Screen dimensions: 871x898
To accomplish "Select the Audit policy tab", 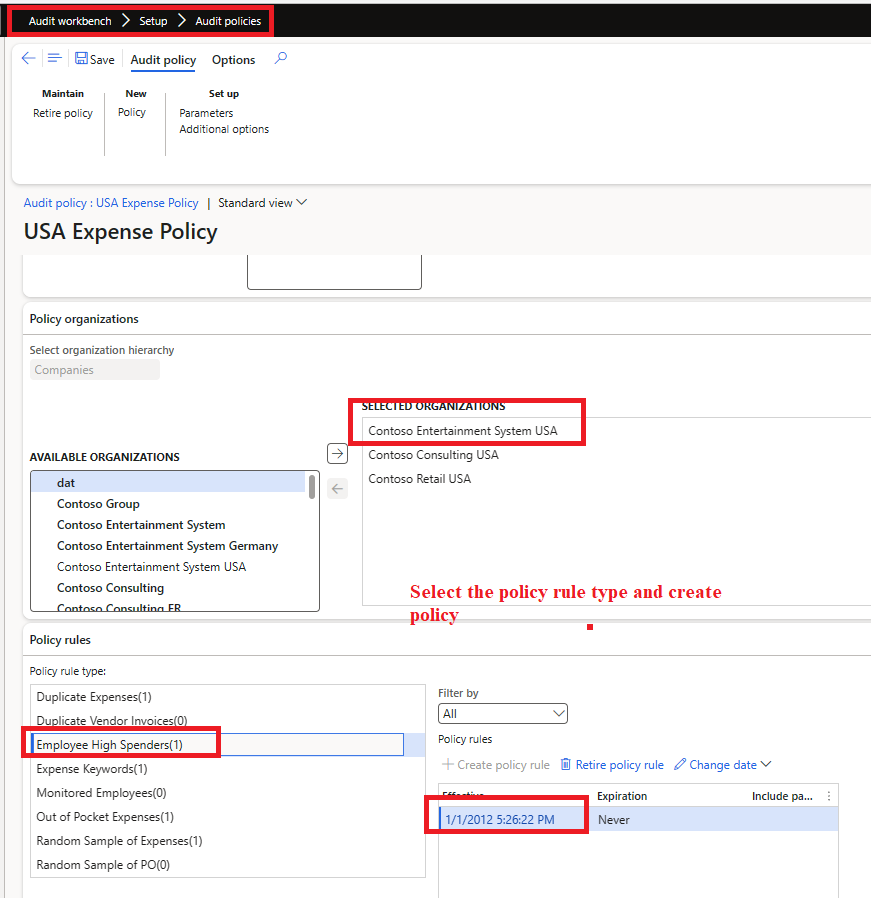I will click(162, 60).
